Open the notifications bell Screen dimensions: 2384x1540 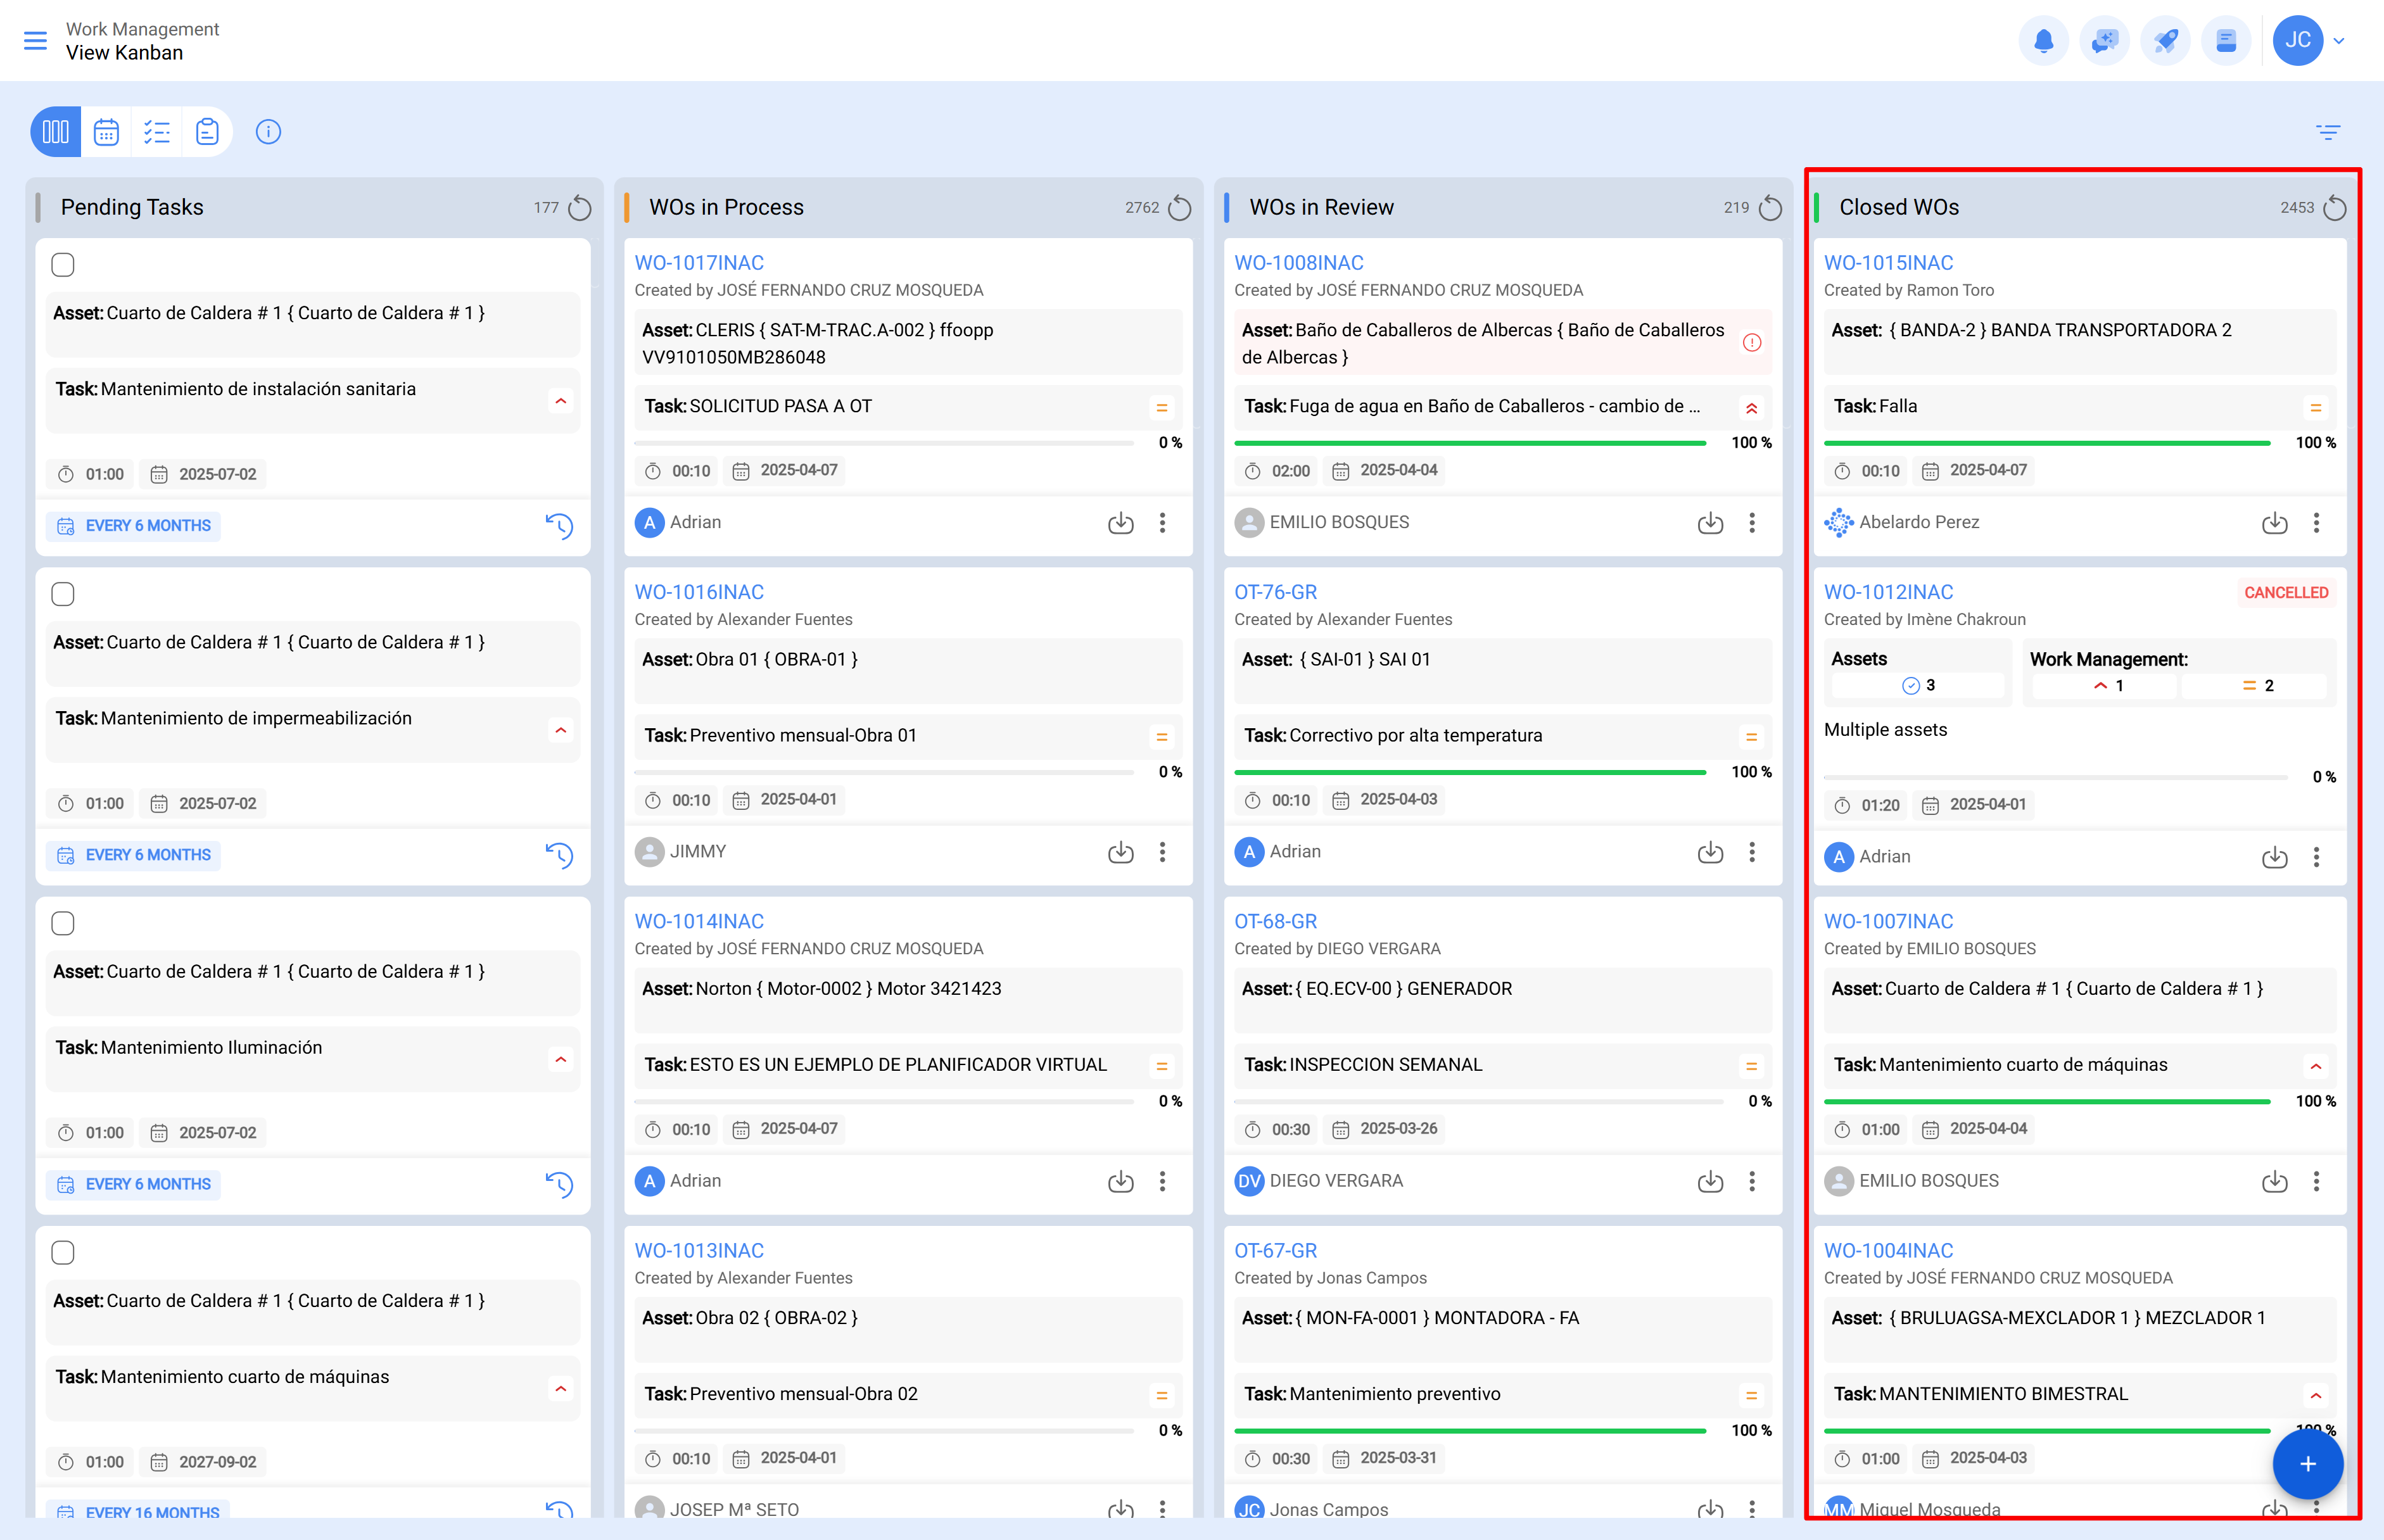[x=2043, y=41]
